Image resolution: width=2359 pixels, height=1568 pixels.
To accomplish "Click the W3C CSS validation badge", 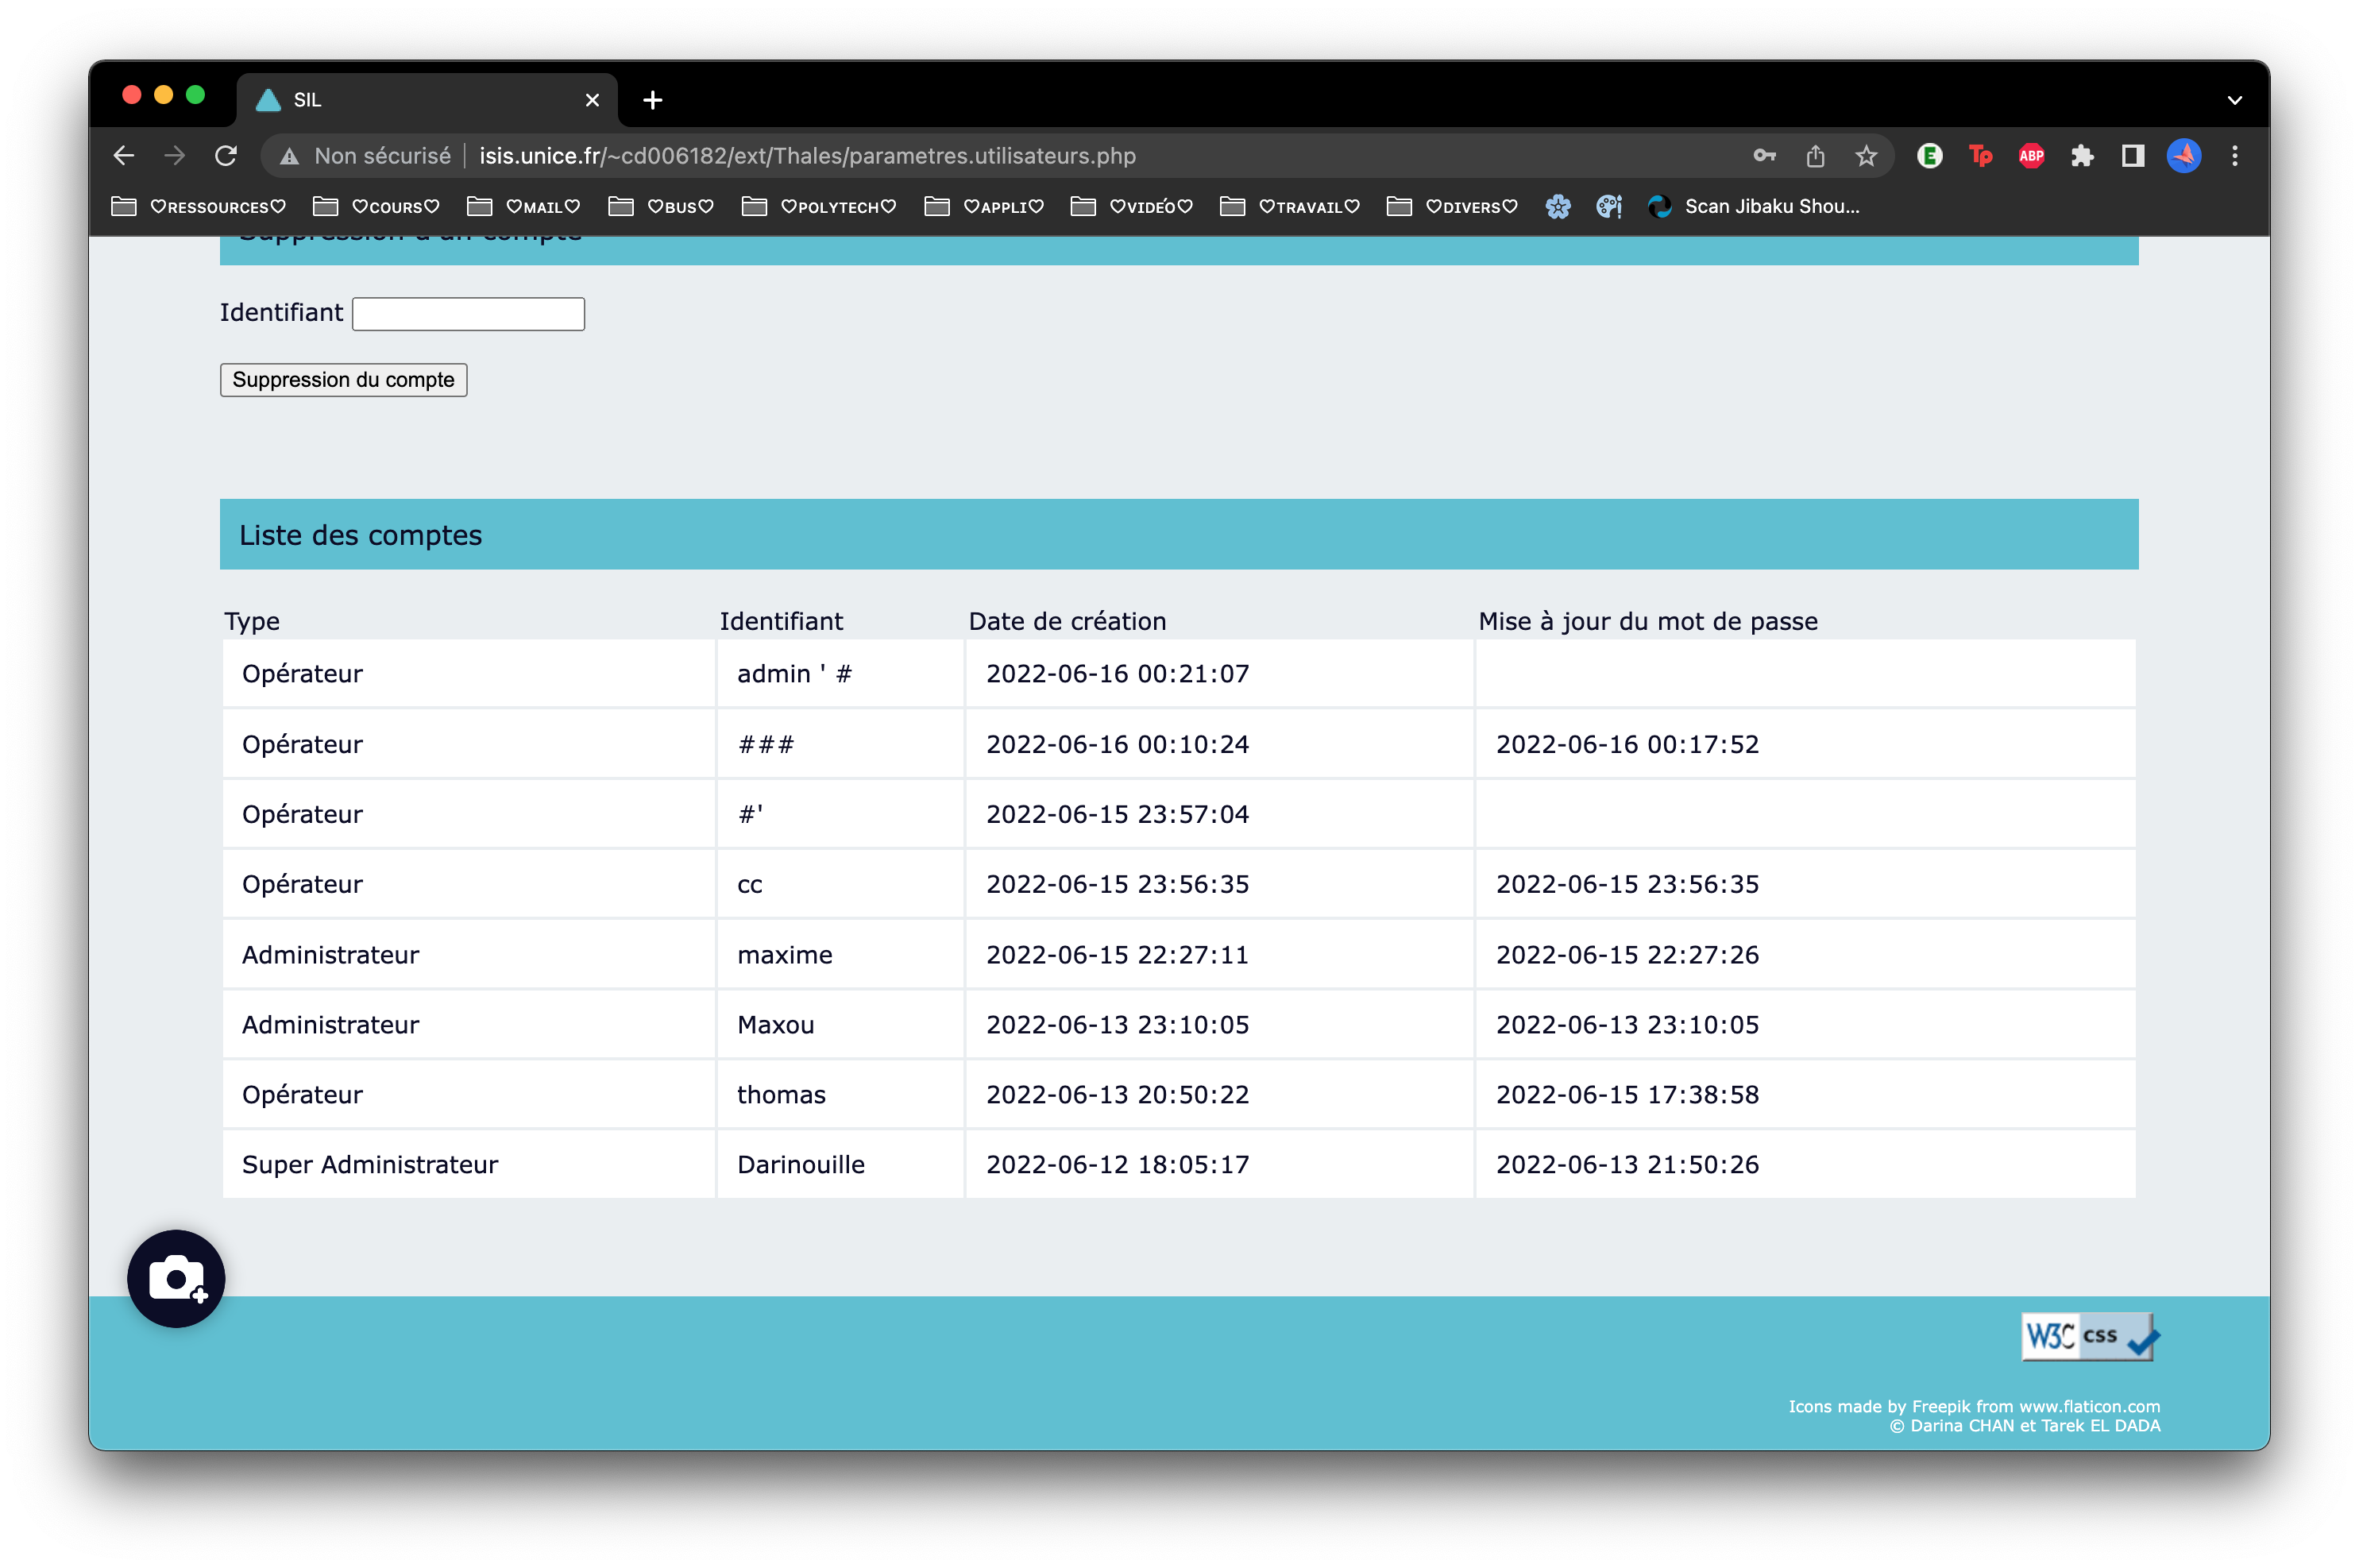I will (x=2090, y=1337).
